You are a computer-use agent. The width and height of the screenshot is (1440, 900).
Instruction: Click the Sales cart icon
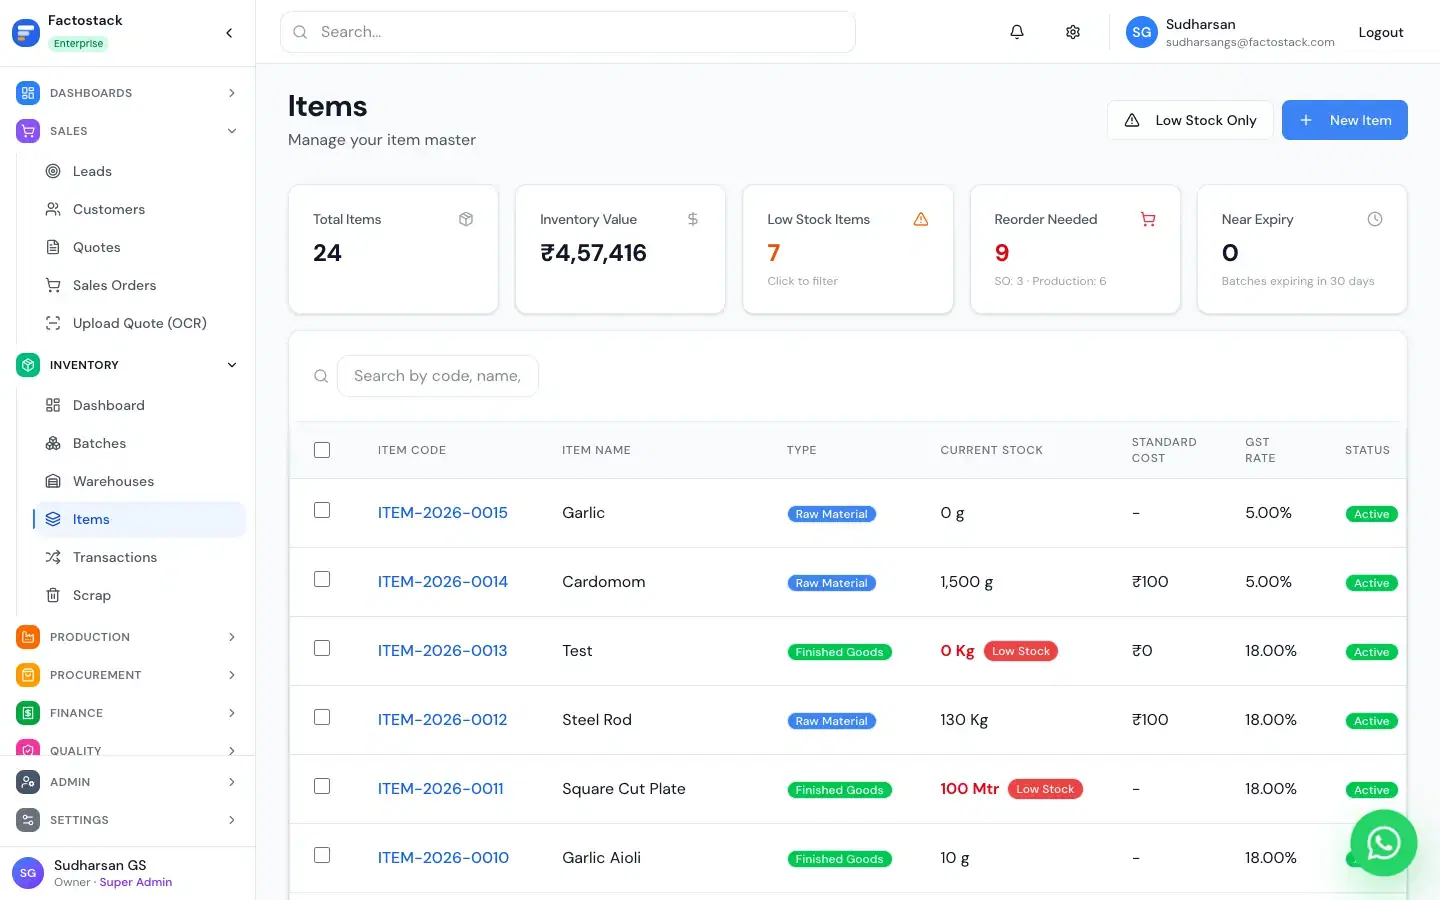pyautogui.click(x=28, y=131)
